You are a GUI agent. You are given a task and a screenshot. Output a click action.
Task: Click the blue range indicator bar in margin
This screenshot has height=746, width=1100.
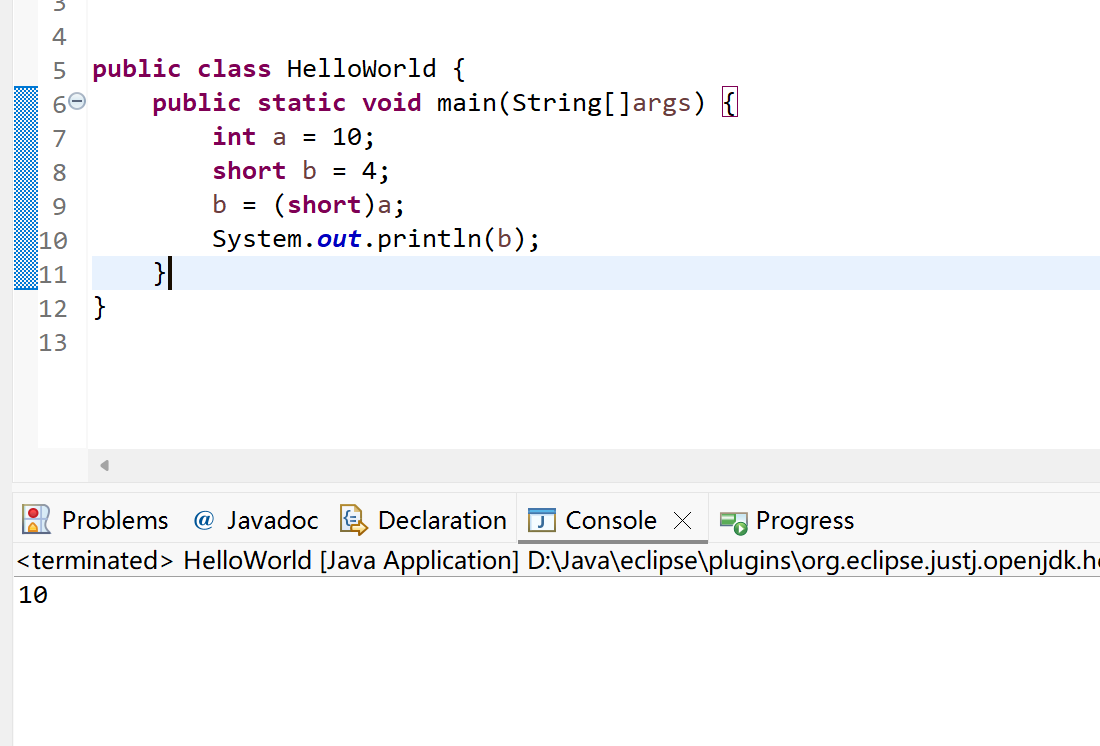tap(26, 188)
